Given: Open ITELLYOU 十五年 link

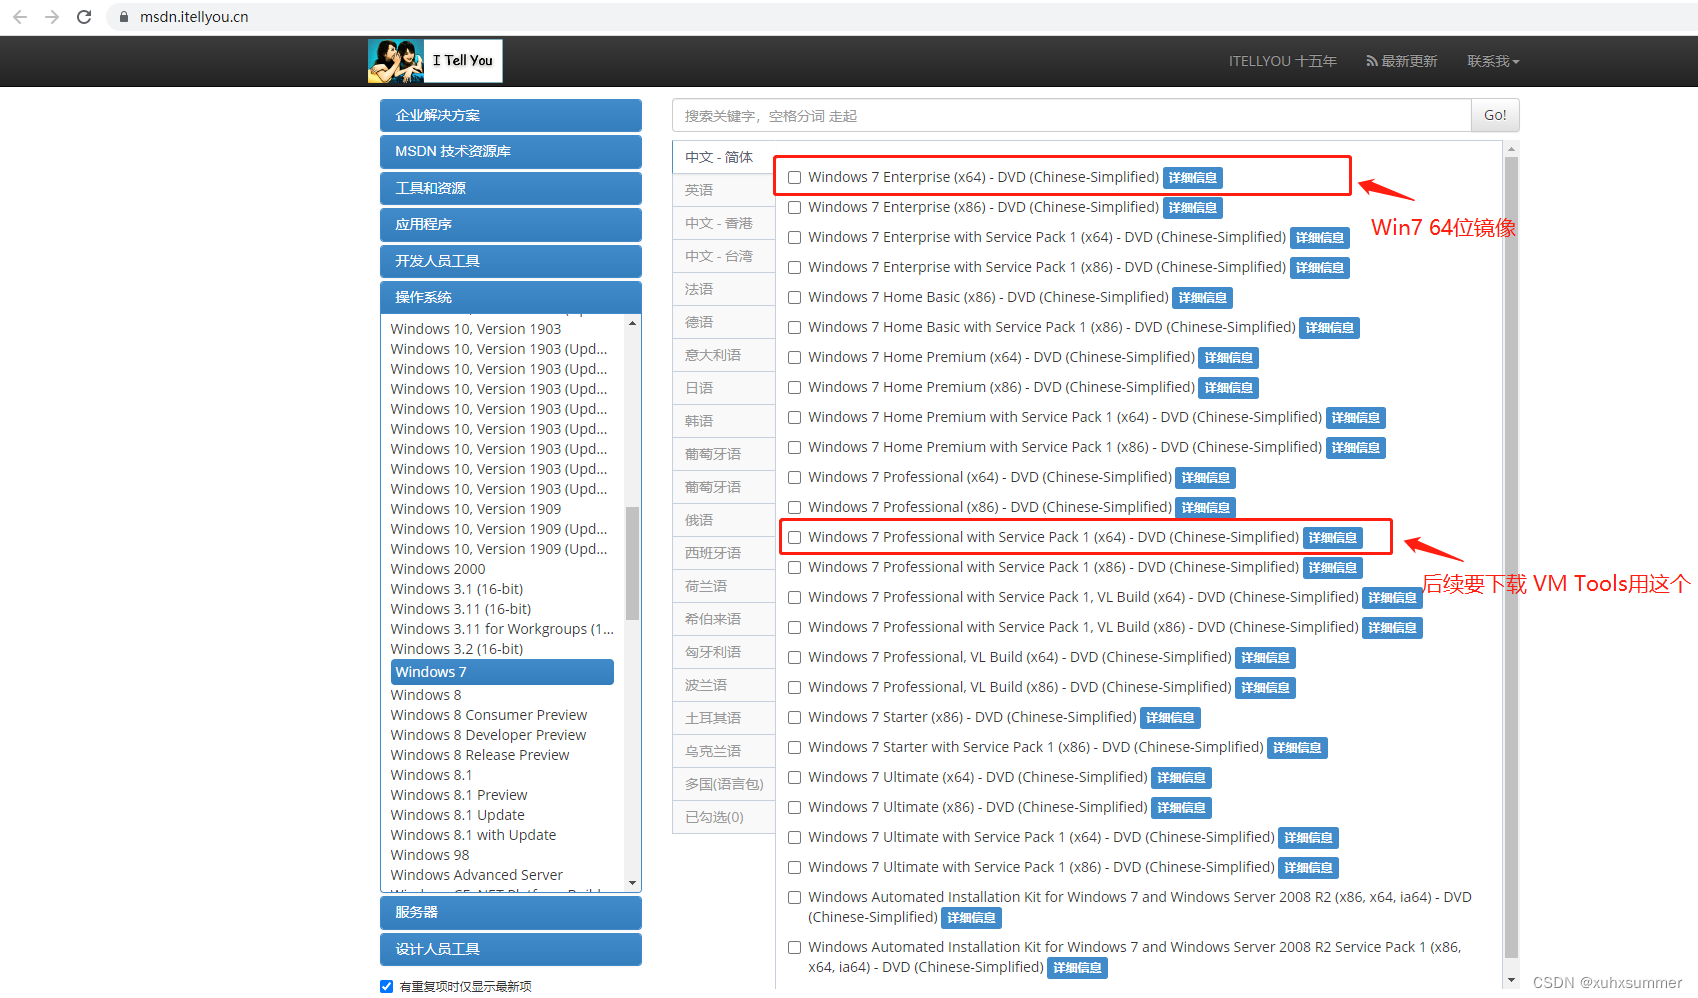Looking at the screenshot, I should [x=1282, y=61].
